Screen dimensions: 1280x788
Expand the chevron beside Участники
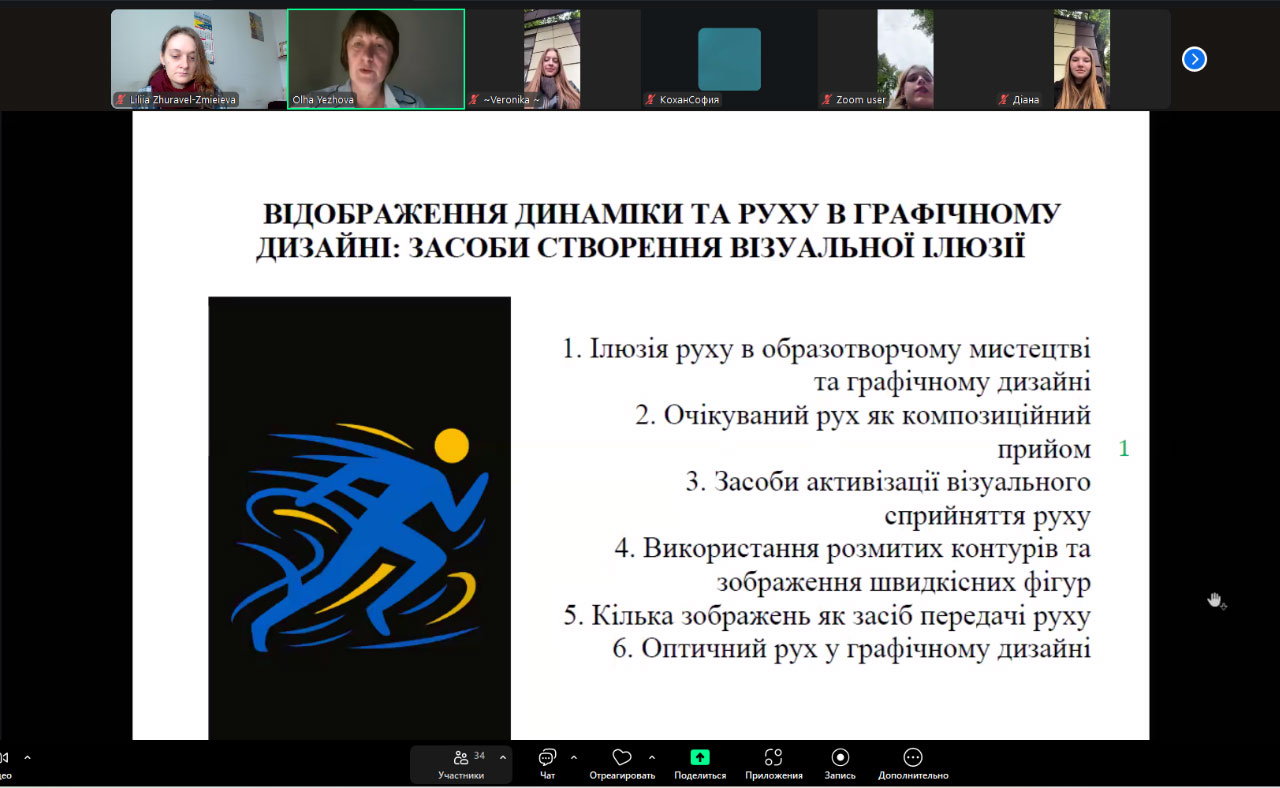pyautogui.click(x=502, y=758)
